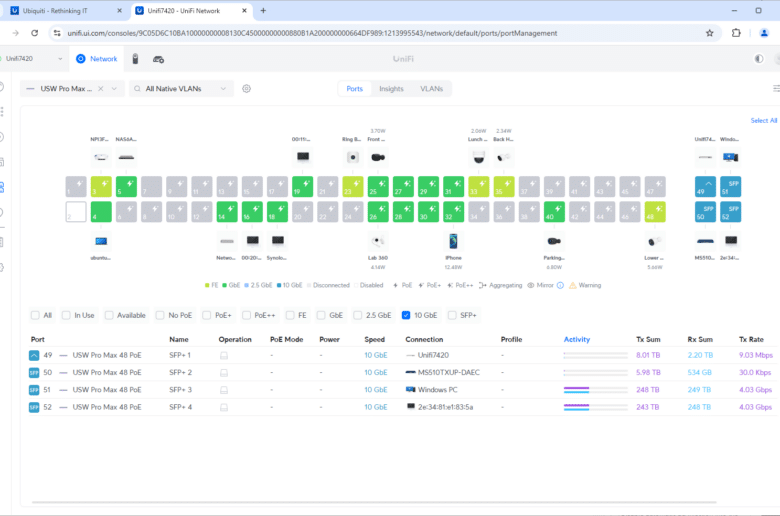
Task: Click port 23 in the switch diagram
Action: pos(353,187)
